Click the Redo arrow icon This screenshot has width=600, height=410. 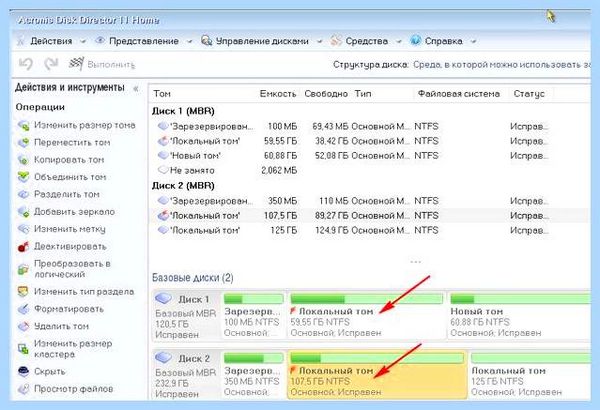pos(51,64)
